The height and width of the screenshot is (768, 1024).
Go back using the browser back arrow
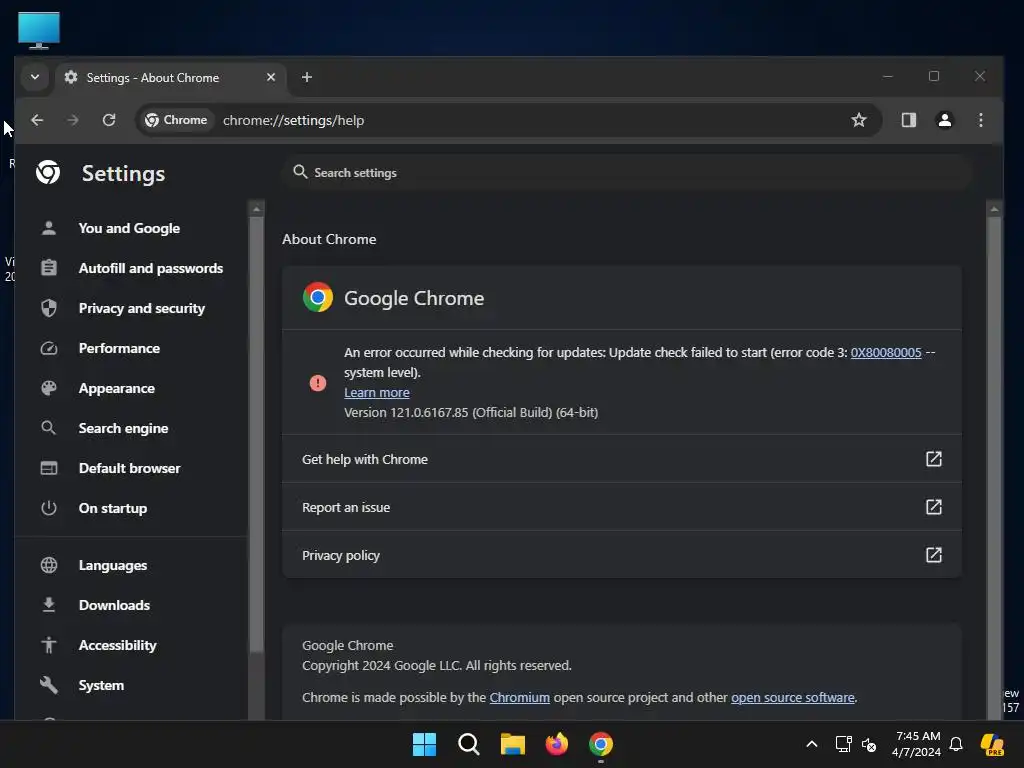pos(37,120)
